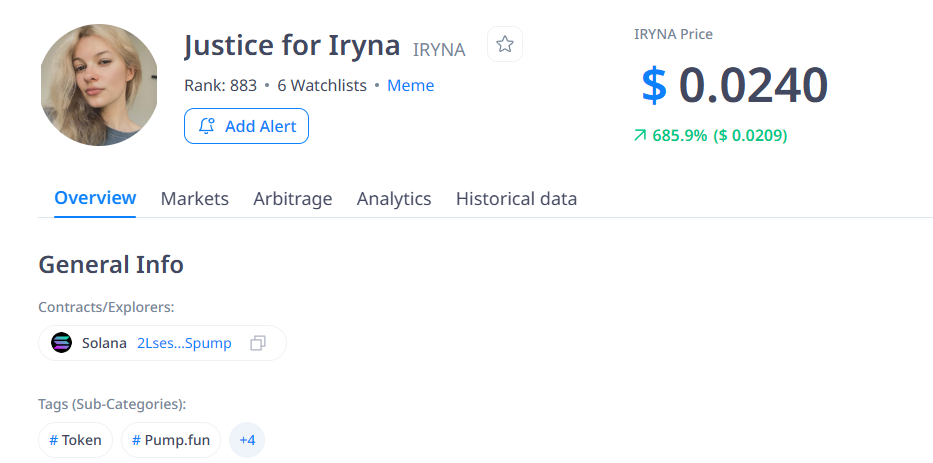Viewport: 933px width, 463px height.
Task: Open the 2Lses...Spump contract explorer link
Action: coord(184,343)
